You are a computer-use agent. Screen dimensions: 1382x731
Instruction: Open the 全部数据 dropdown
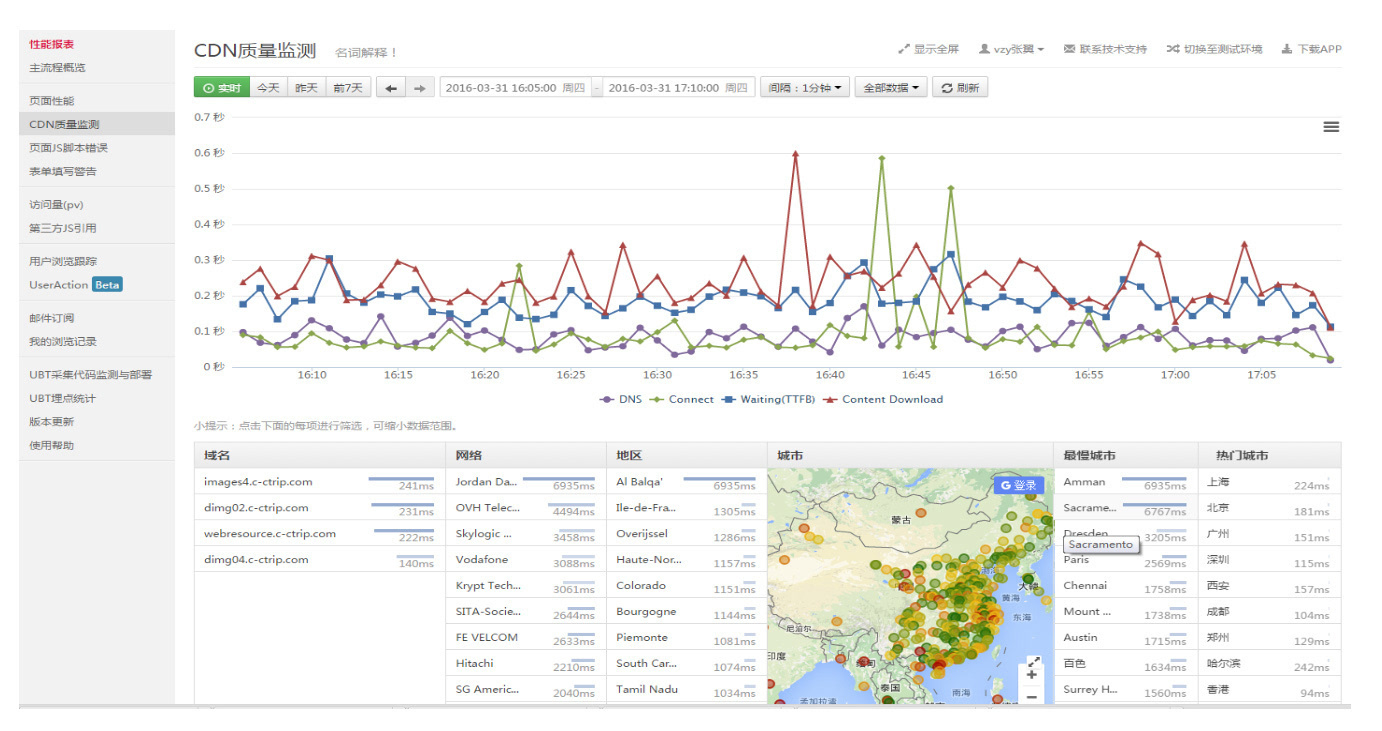tap(891, 88)
